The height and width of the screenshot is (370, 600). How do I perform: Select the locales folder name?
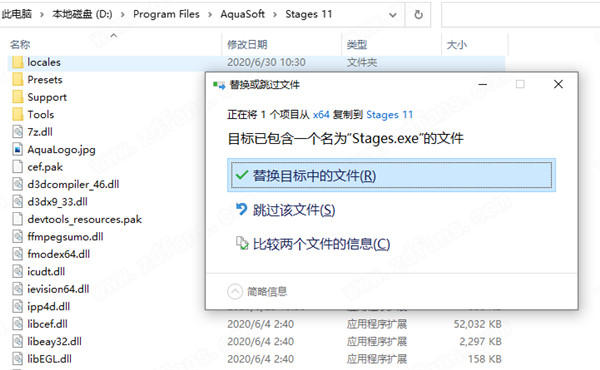coord(44,62)
